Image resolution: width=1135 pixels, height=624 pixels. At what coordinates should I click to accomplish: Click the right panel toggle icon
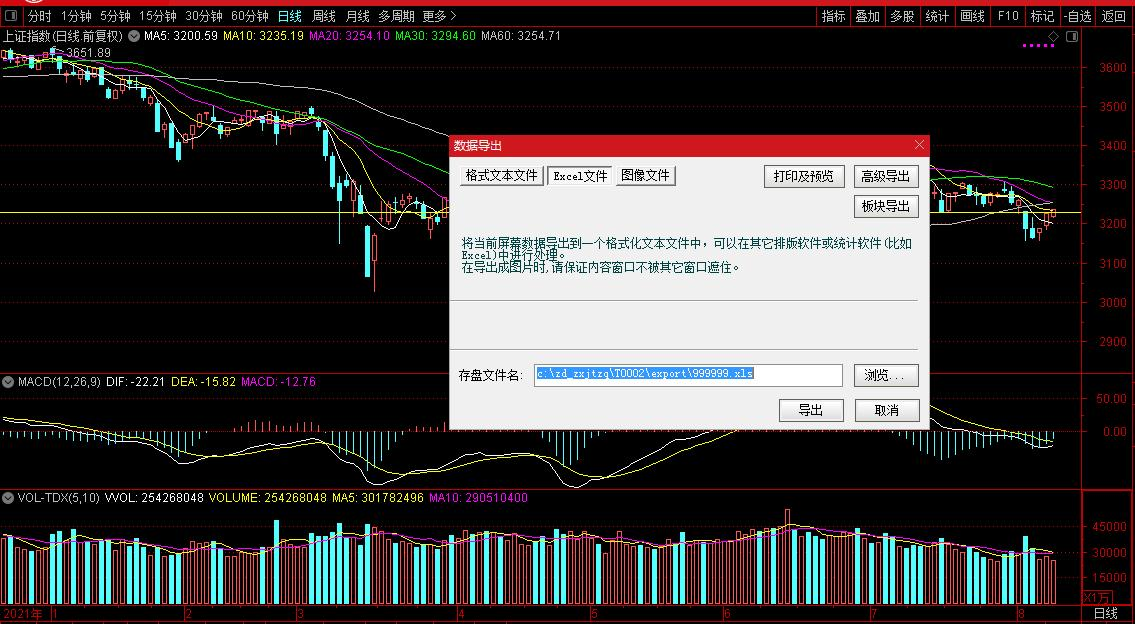[1072, 36]
